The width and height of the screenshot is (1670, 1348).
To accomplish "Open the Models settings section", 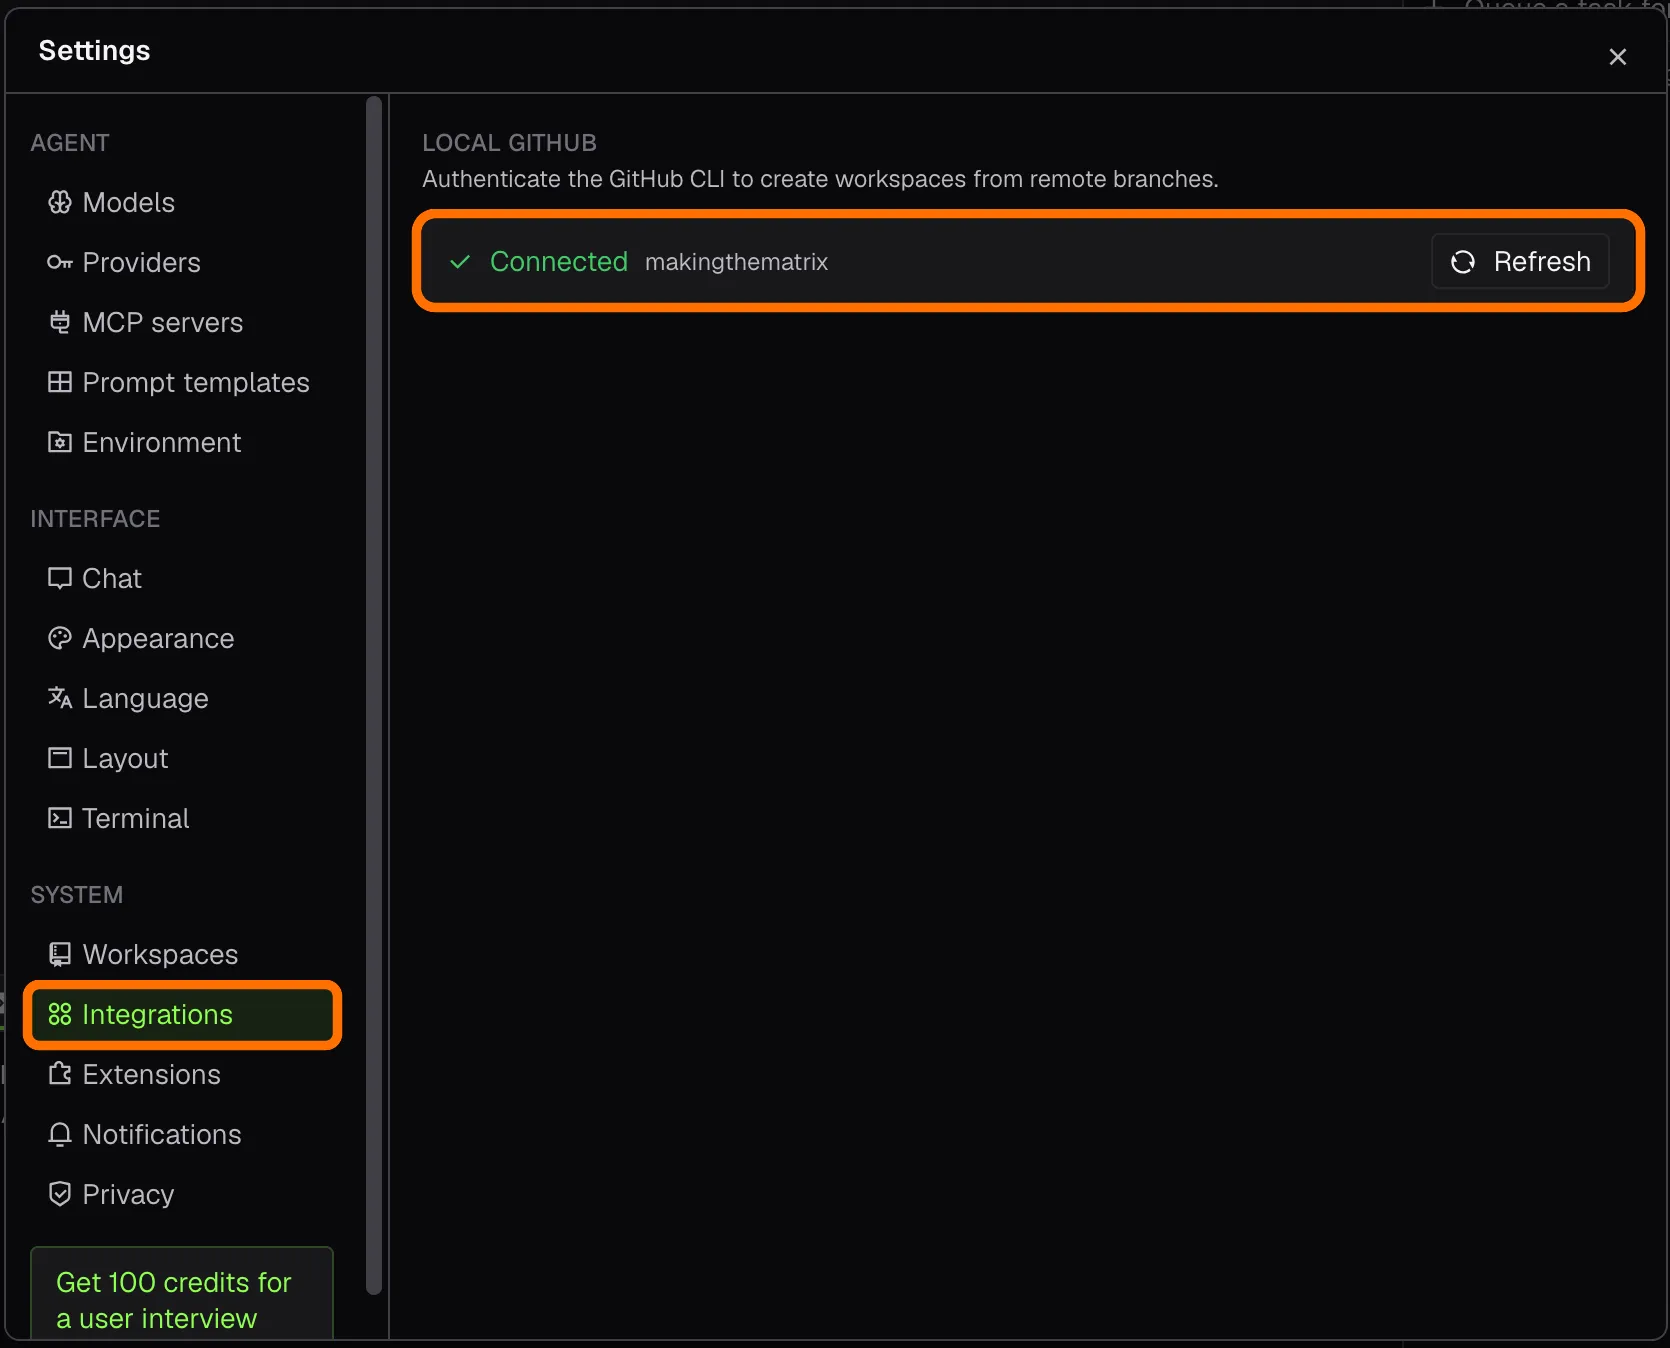I will point(181,202).
